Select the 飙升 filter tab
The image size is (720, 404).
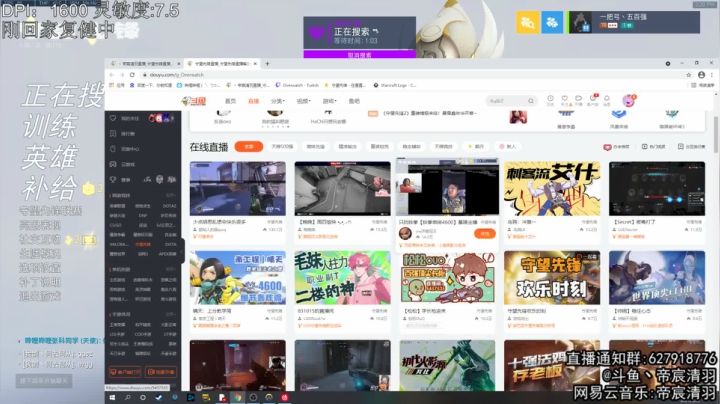[476, 146]
